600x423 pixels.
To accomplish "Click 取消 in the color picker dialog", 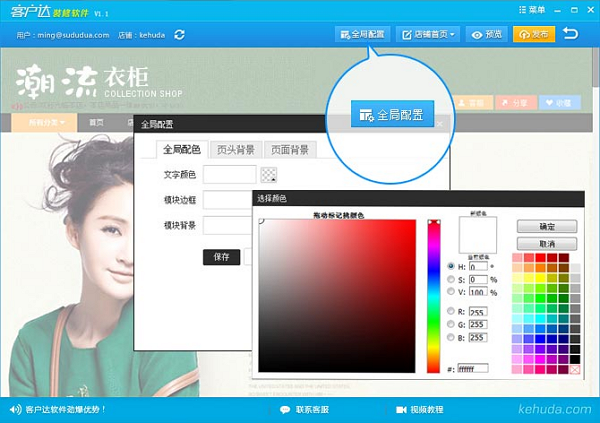I will [x=547, y=243].
